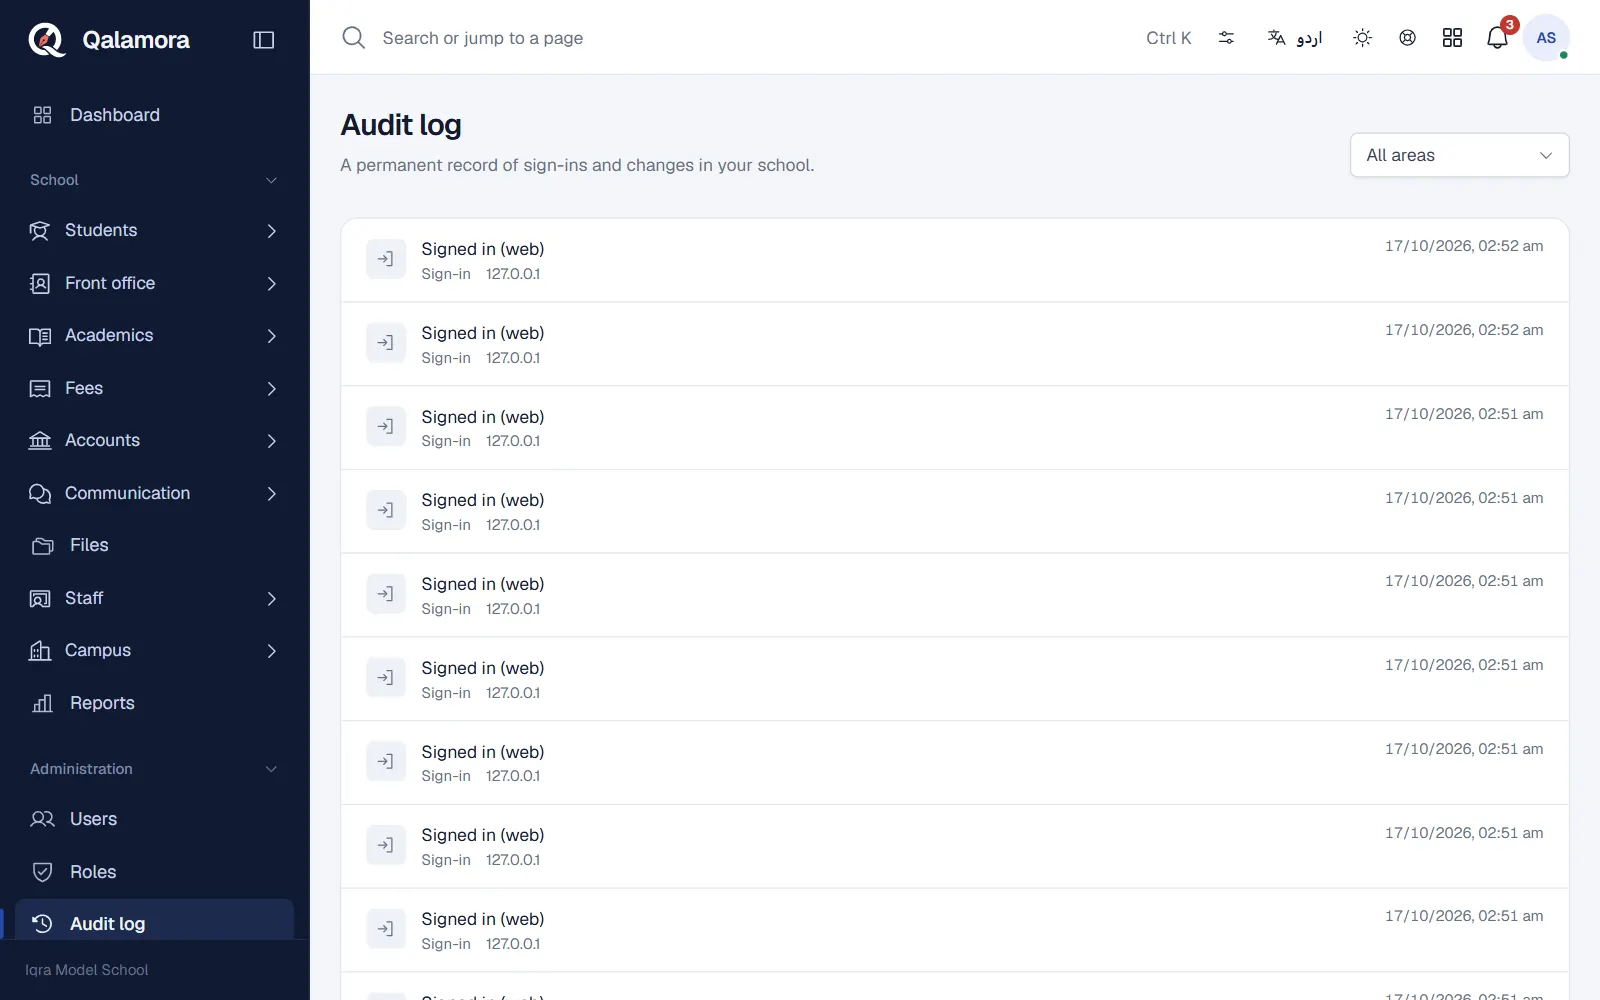The width and height of the screenshot is (1600, 1000).
Task: Collapse the sidebar with the panel icon
Action: (264, 40)
